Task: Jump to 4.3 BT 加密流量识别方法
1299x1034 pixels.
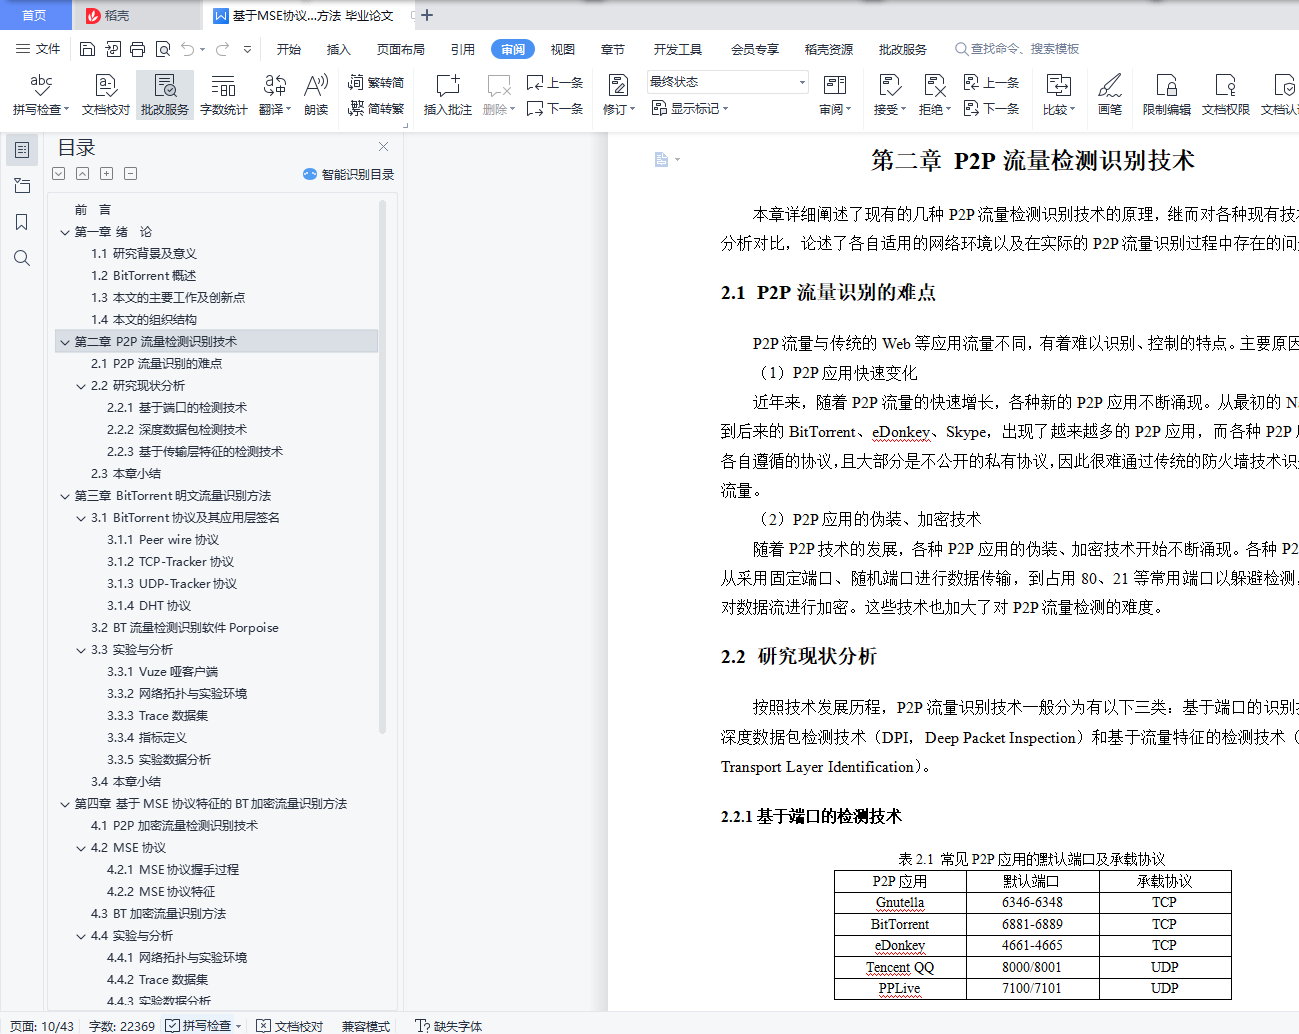Action: coord(159,914)
